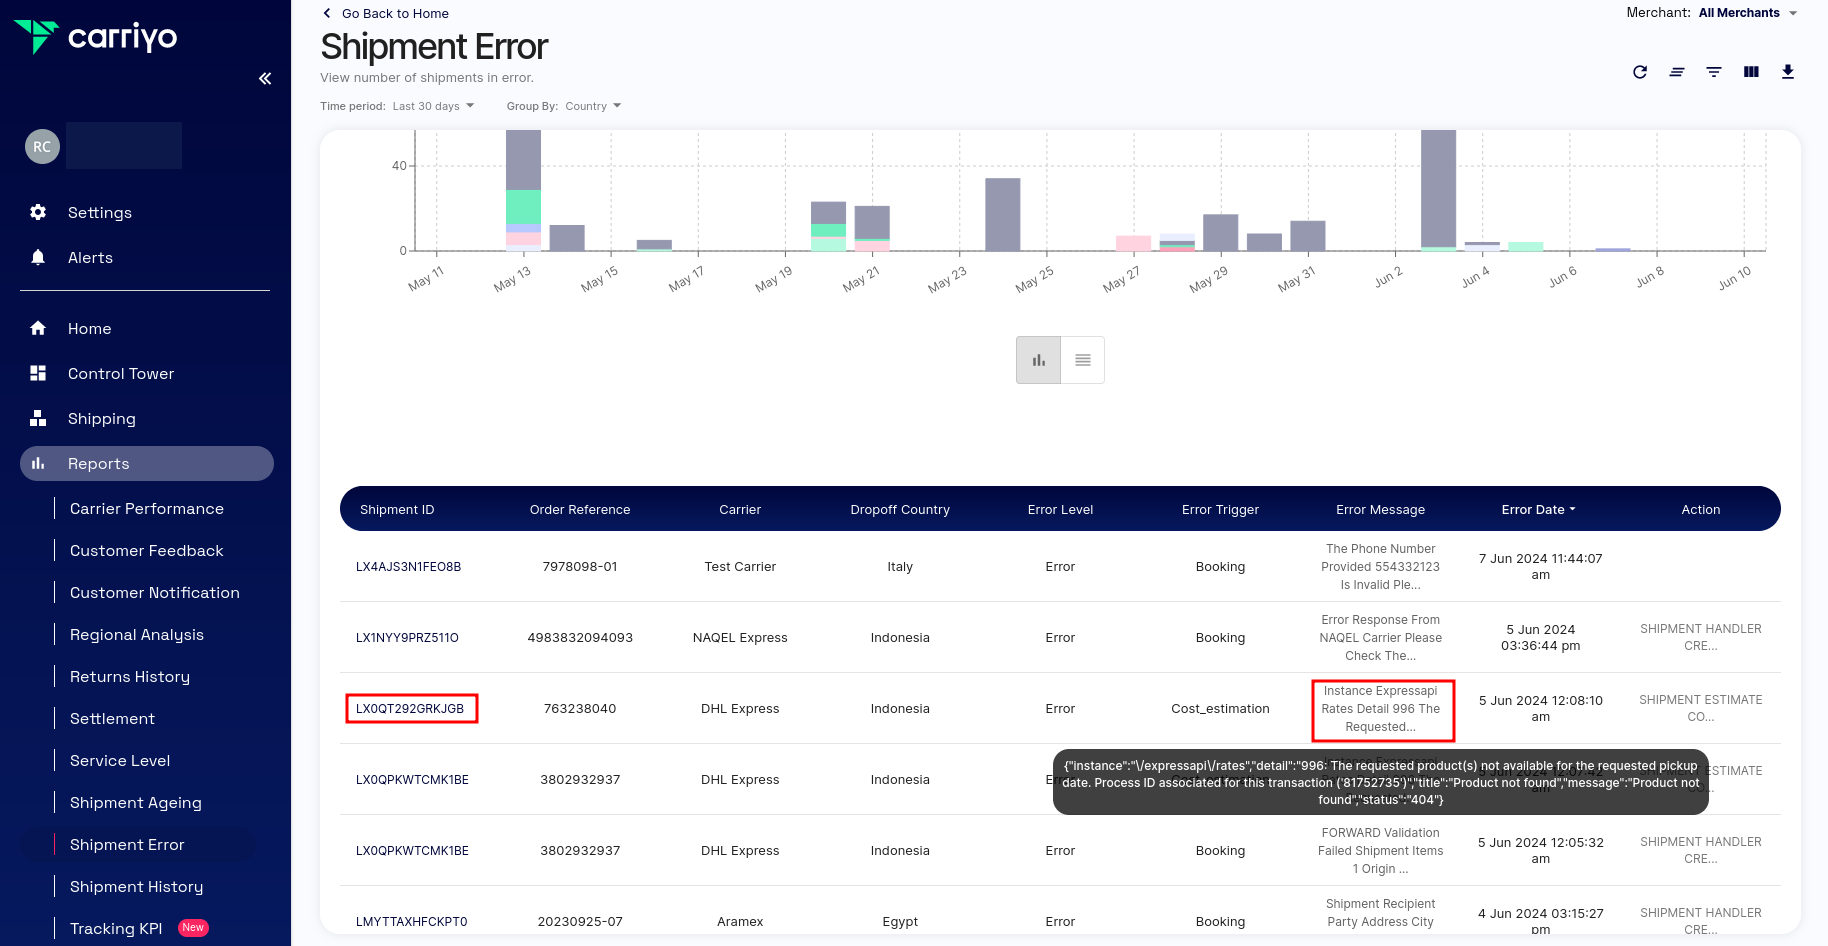Open Service Level report

(x=120, y=760)
